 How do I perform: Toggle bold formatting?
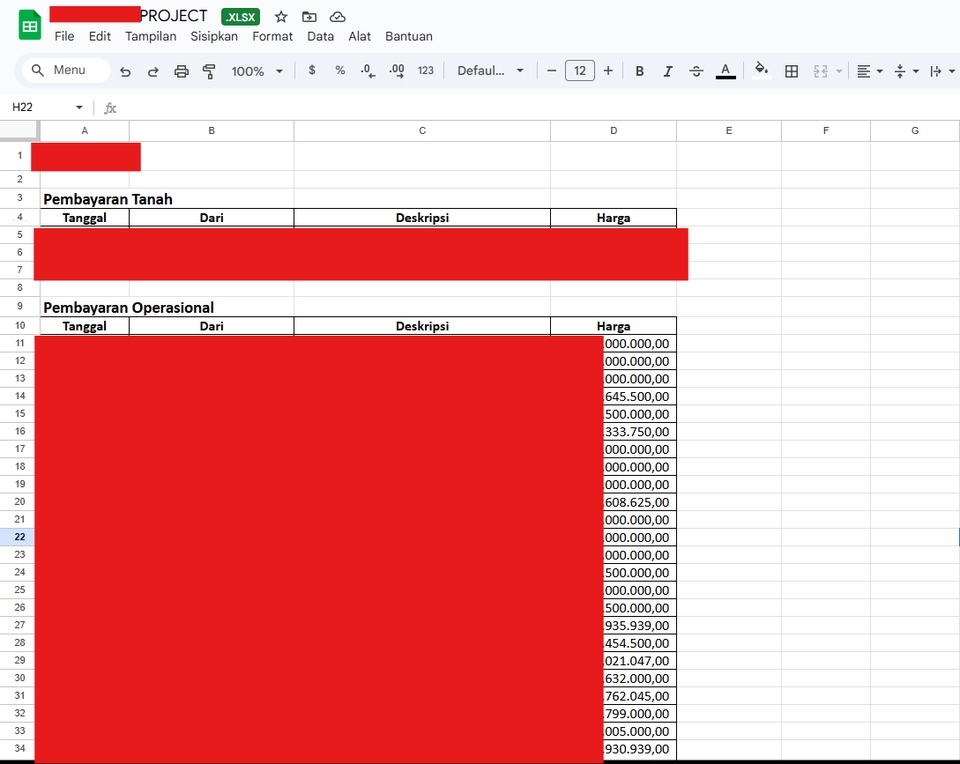[639, 71]
